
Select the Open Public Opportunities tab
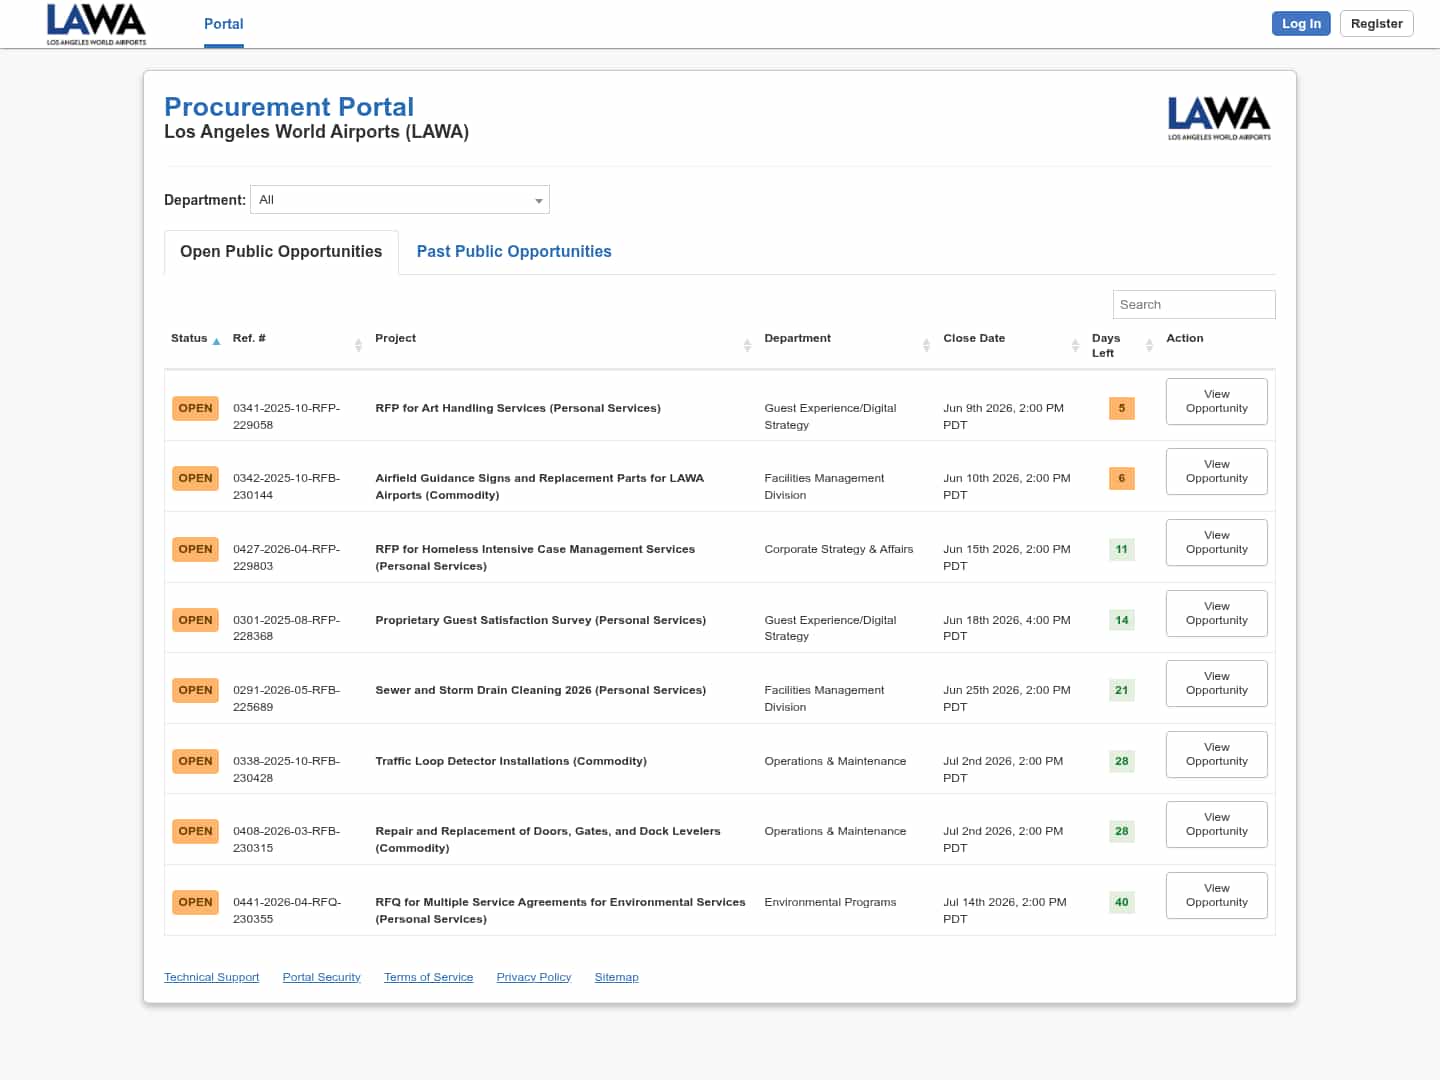281,252
